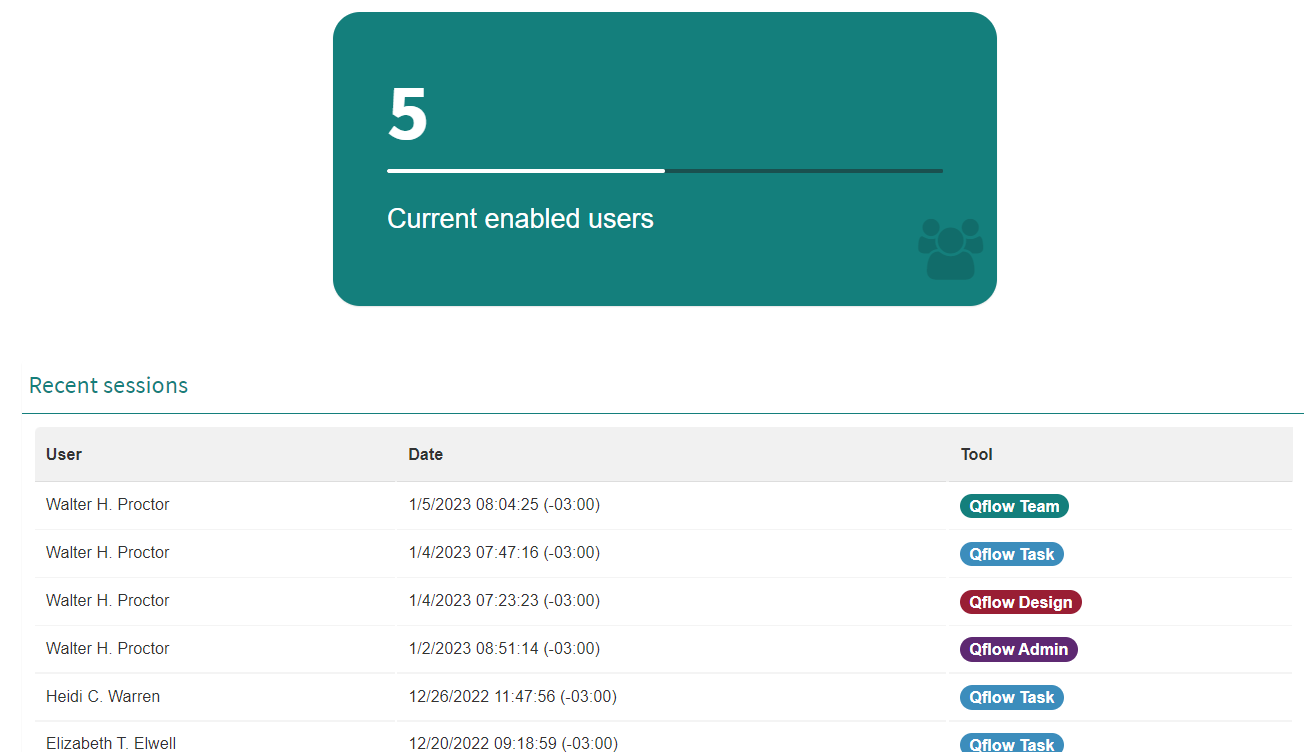Click Qflow Task badge in Elizabeth T. Elwell row
The image size is (1304, 752).
click(1012, 744)
